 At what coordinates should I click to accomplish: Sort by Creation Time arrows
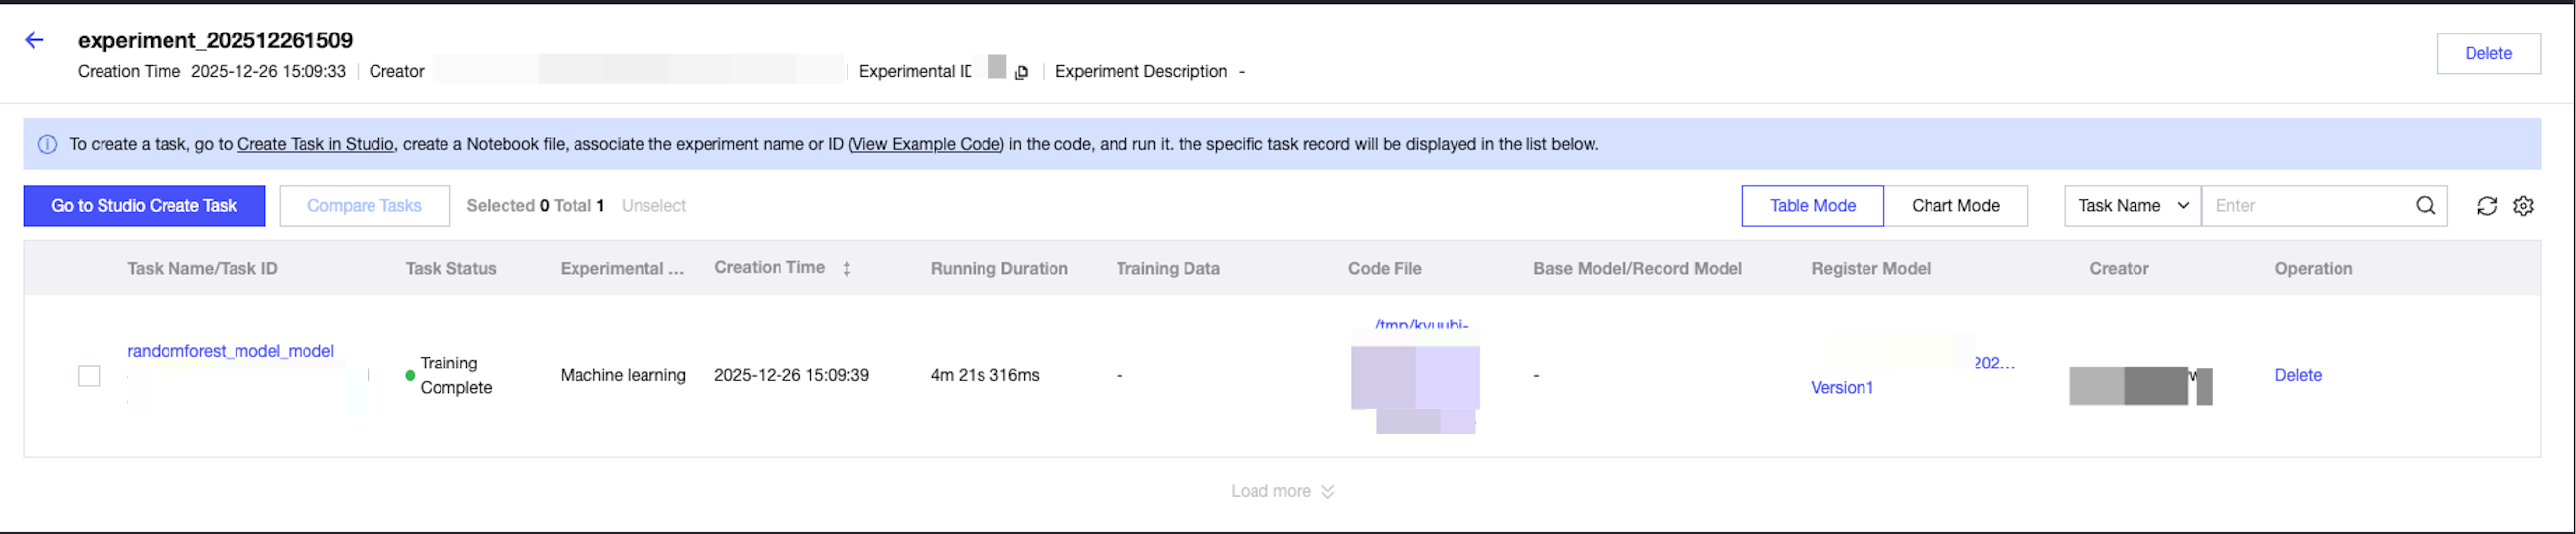pos(846,268)
